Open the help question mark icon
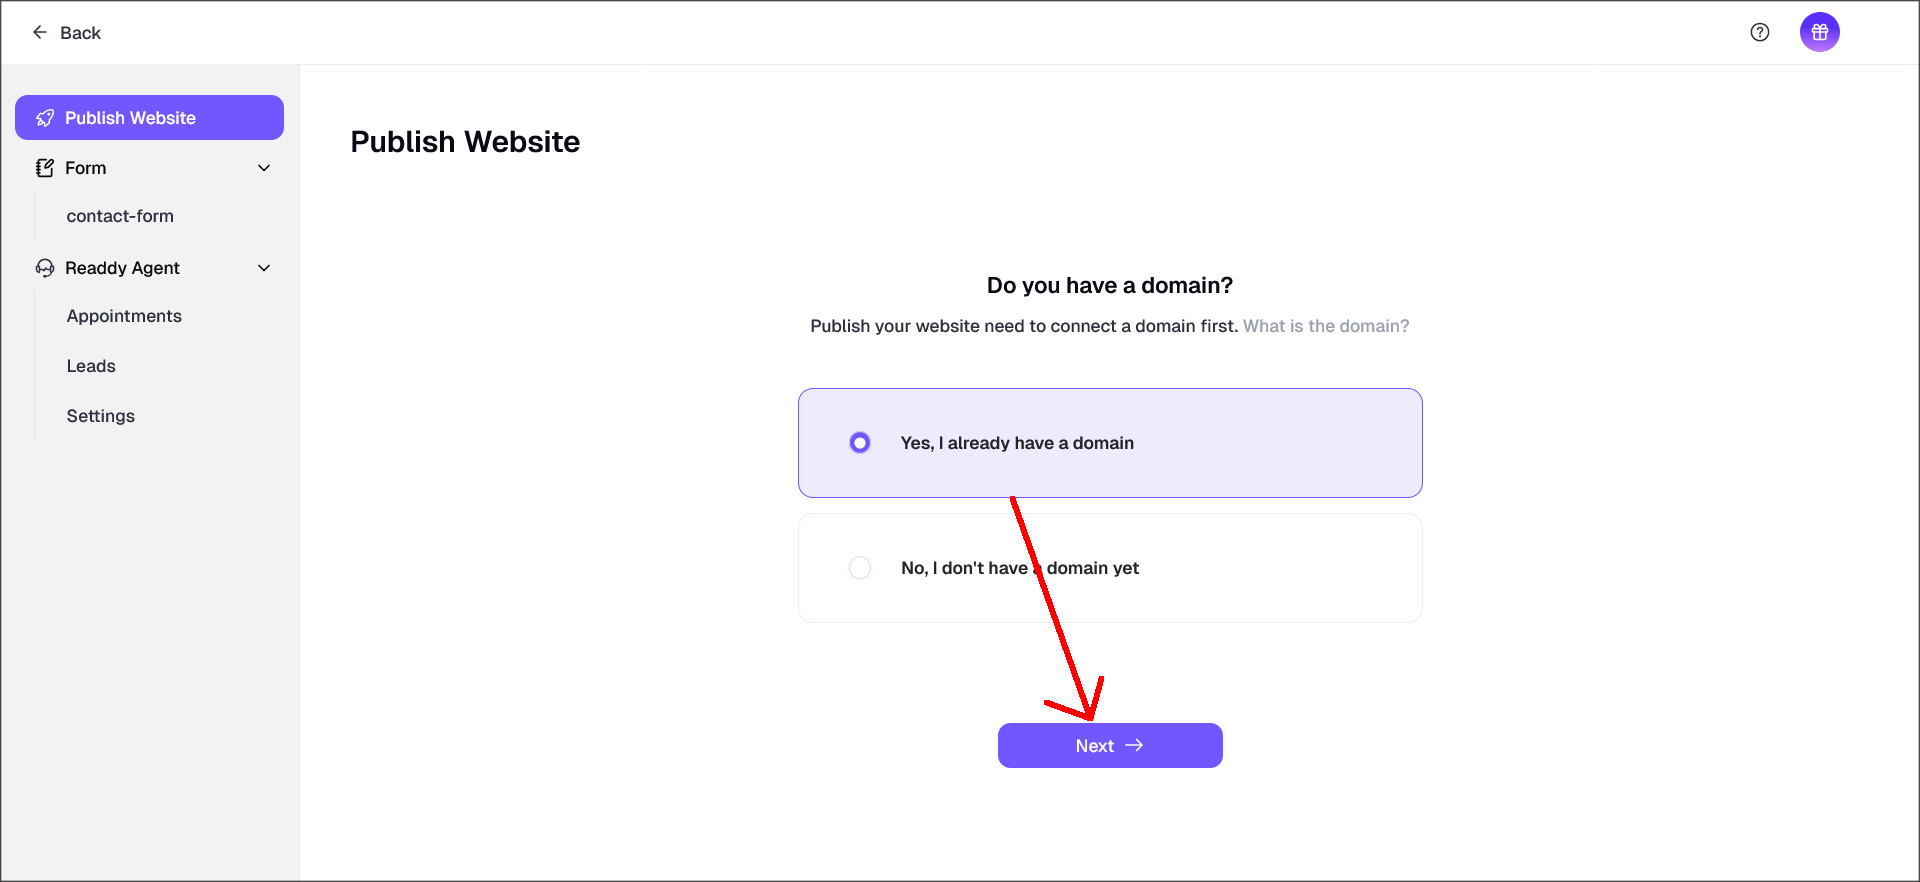Screen dimensions: 1920x882 pyautogui.click(x=1759, y=32)
